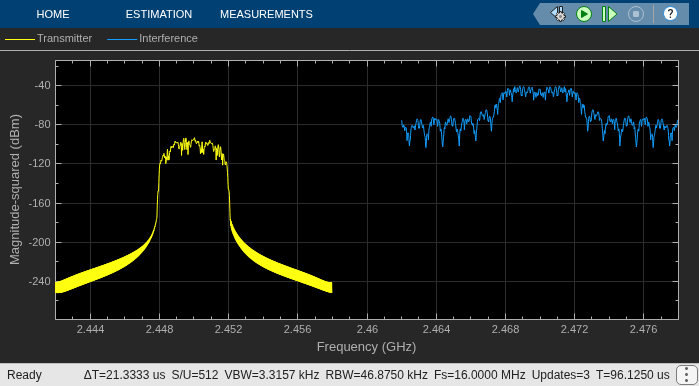699x386 pixels.
Task: Toggle visibility of the Interference legend entry
Action: coord(152,38)
